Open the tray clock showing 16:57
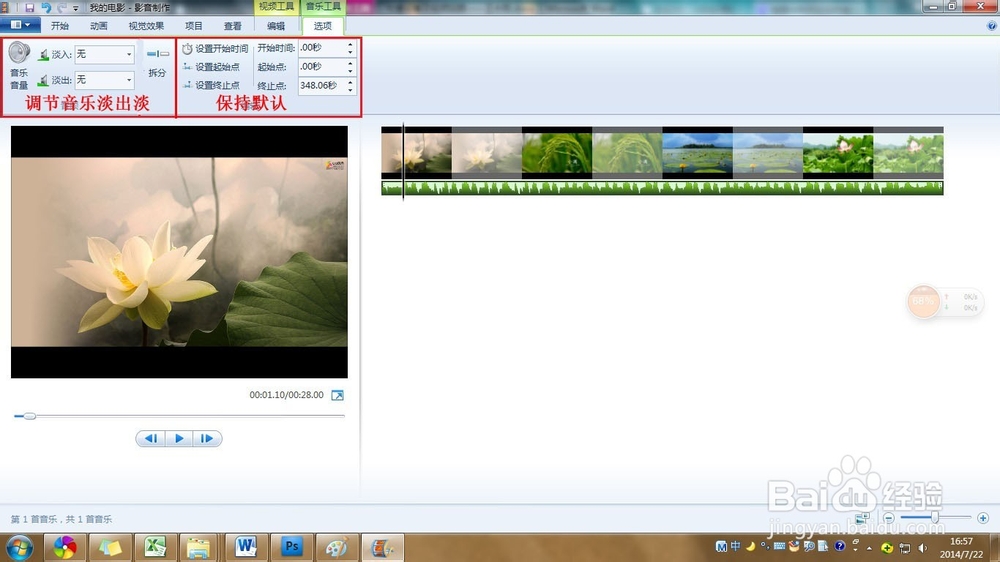 962,547
